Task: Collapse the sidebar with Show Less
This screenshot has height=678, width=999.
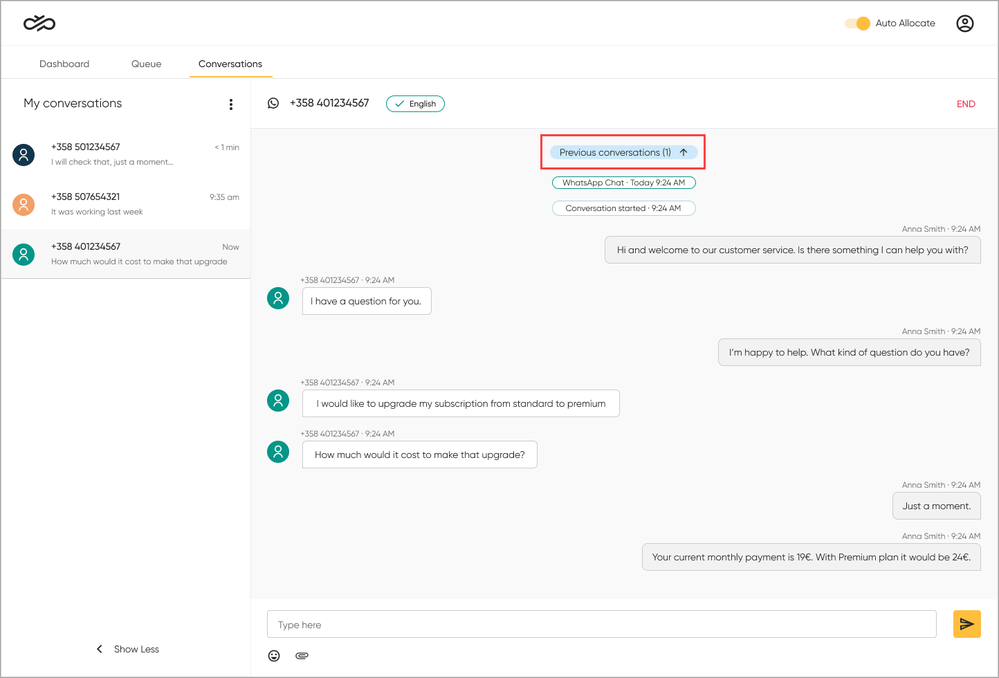Action: [127, 649]
